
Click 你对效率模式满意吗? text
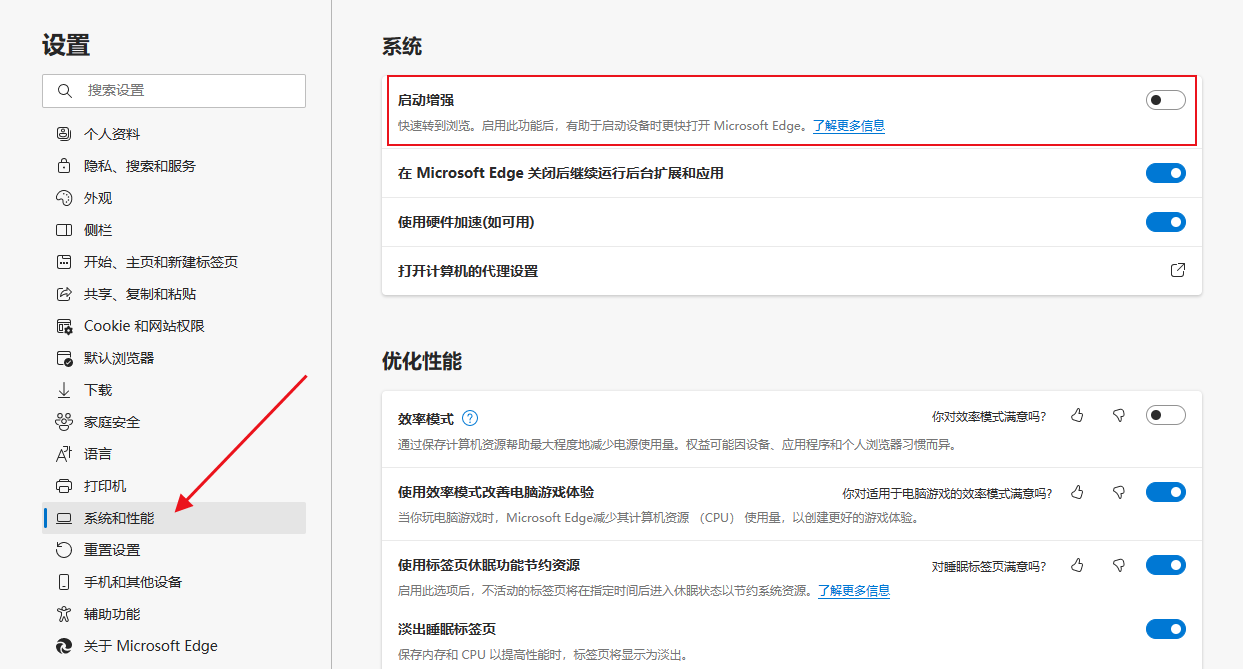989,416
